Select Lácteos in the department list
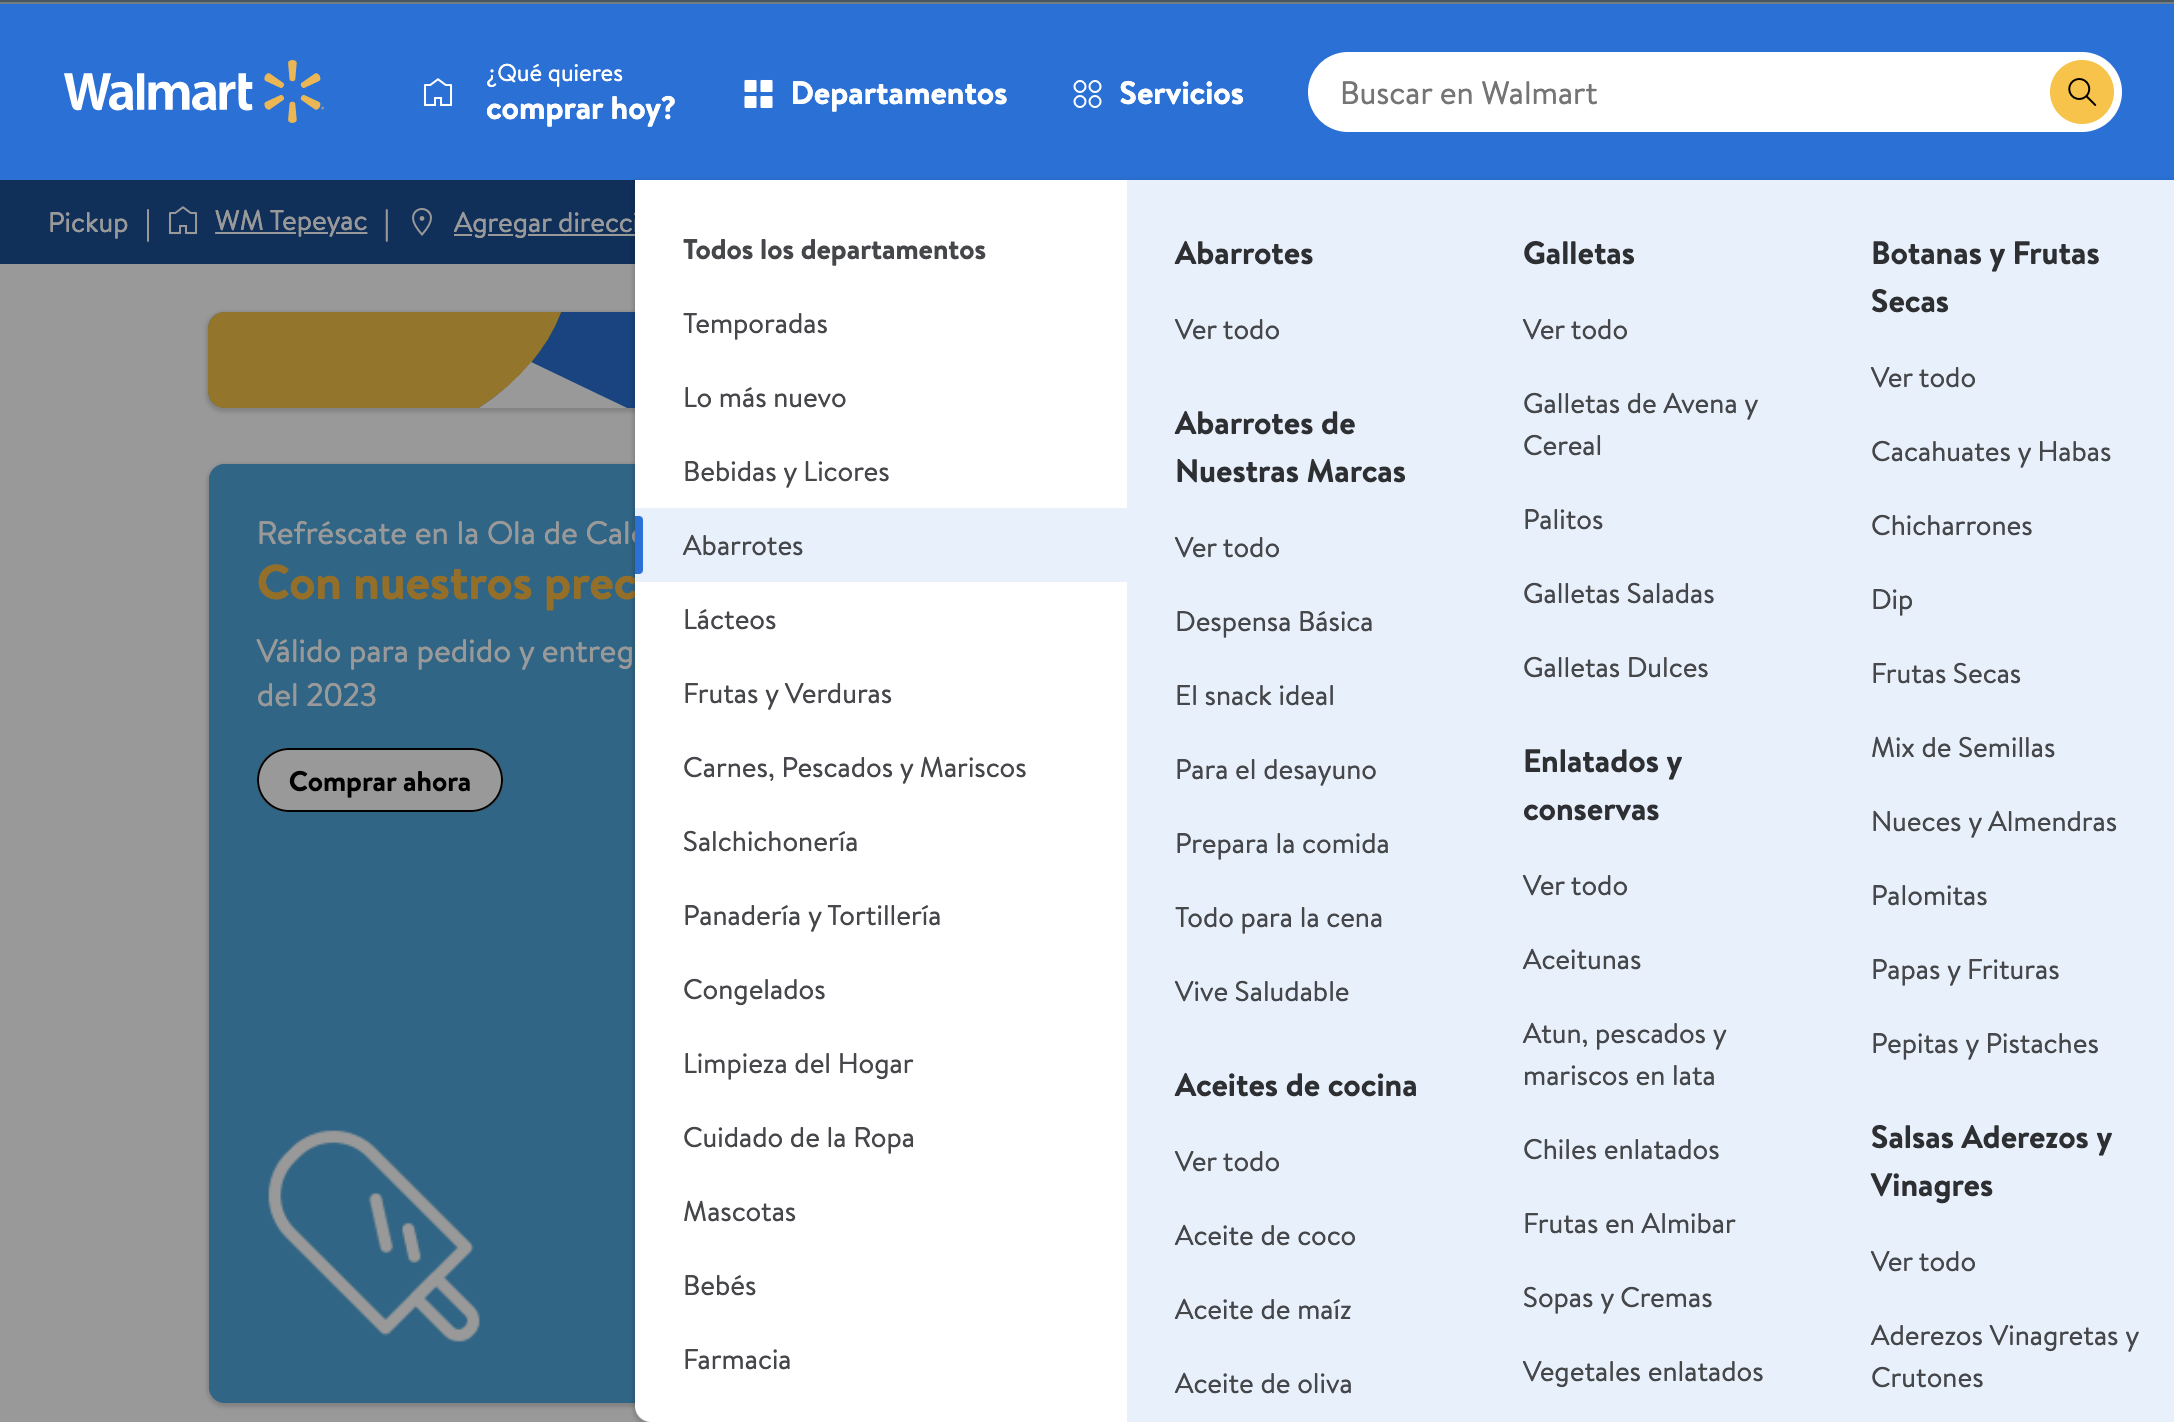Viewport: 2174px width, 1422px height. click(729, 620)
